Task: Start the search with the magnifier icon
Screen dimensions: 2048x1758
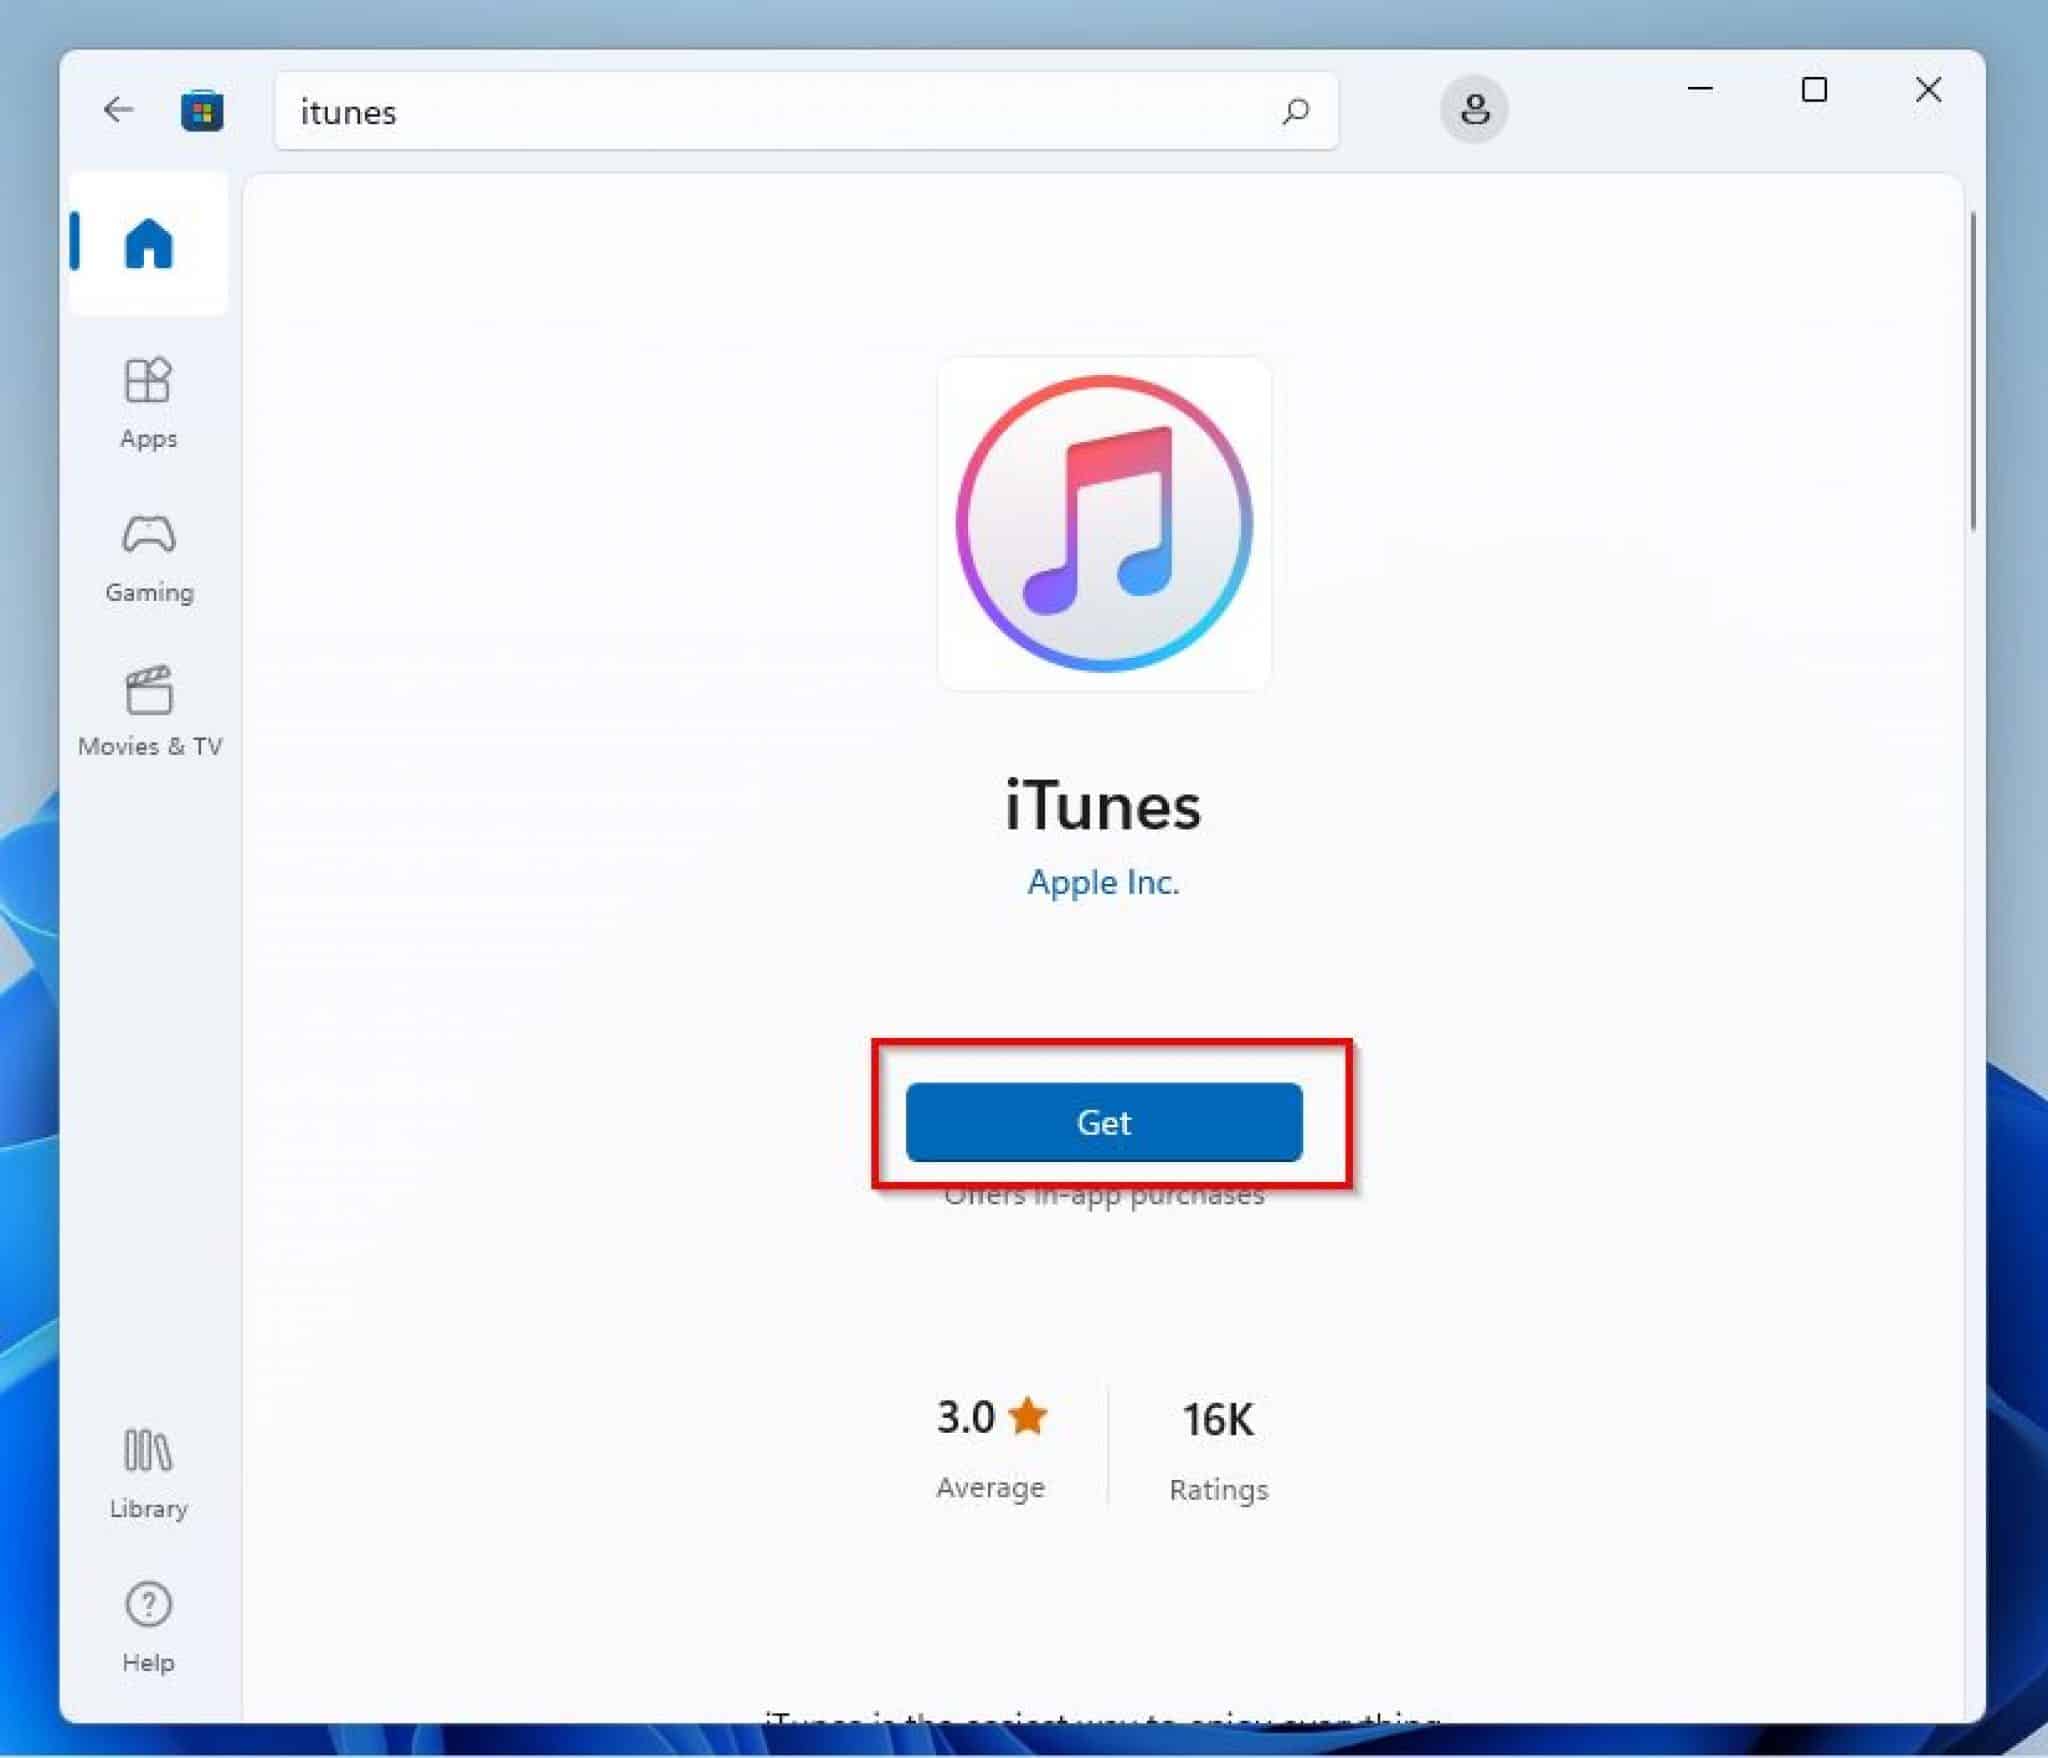Action: coord(1295,112)
